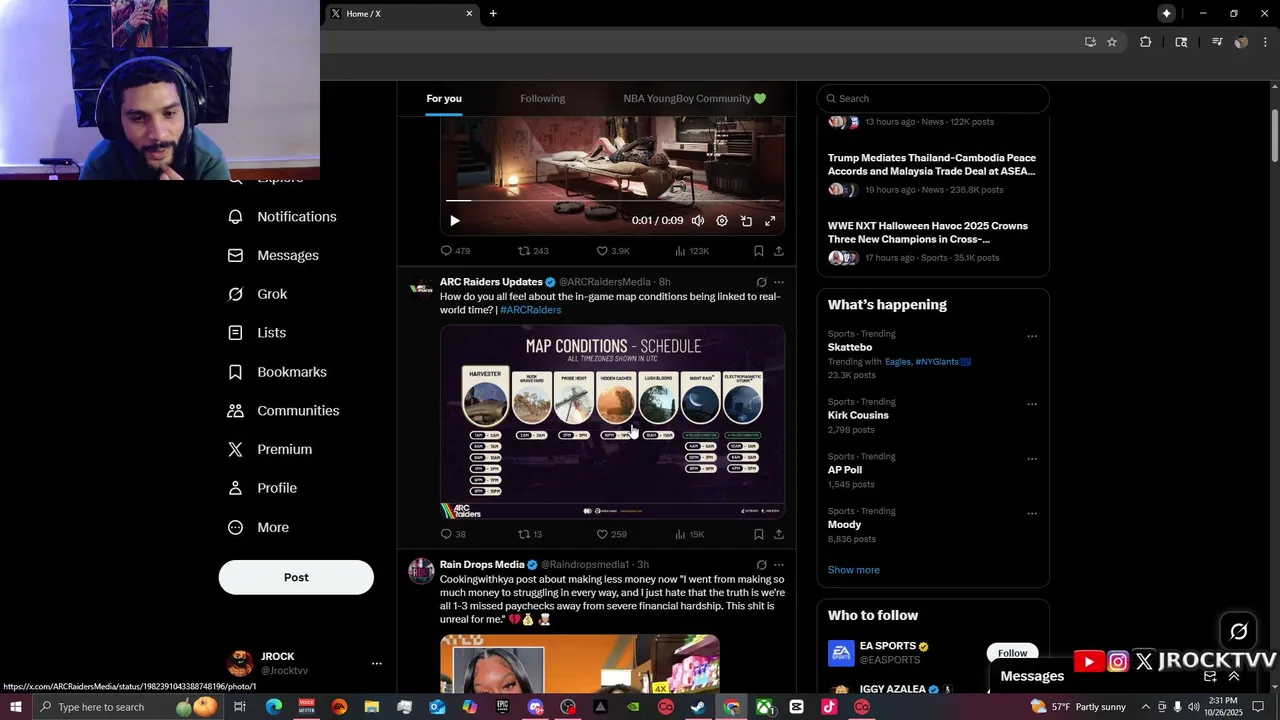Open the #ARCRaiders hashtag link
The image size is (1280, 720).
click(530, 310)
